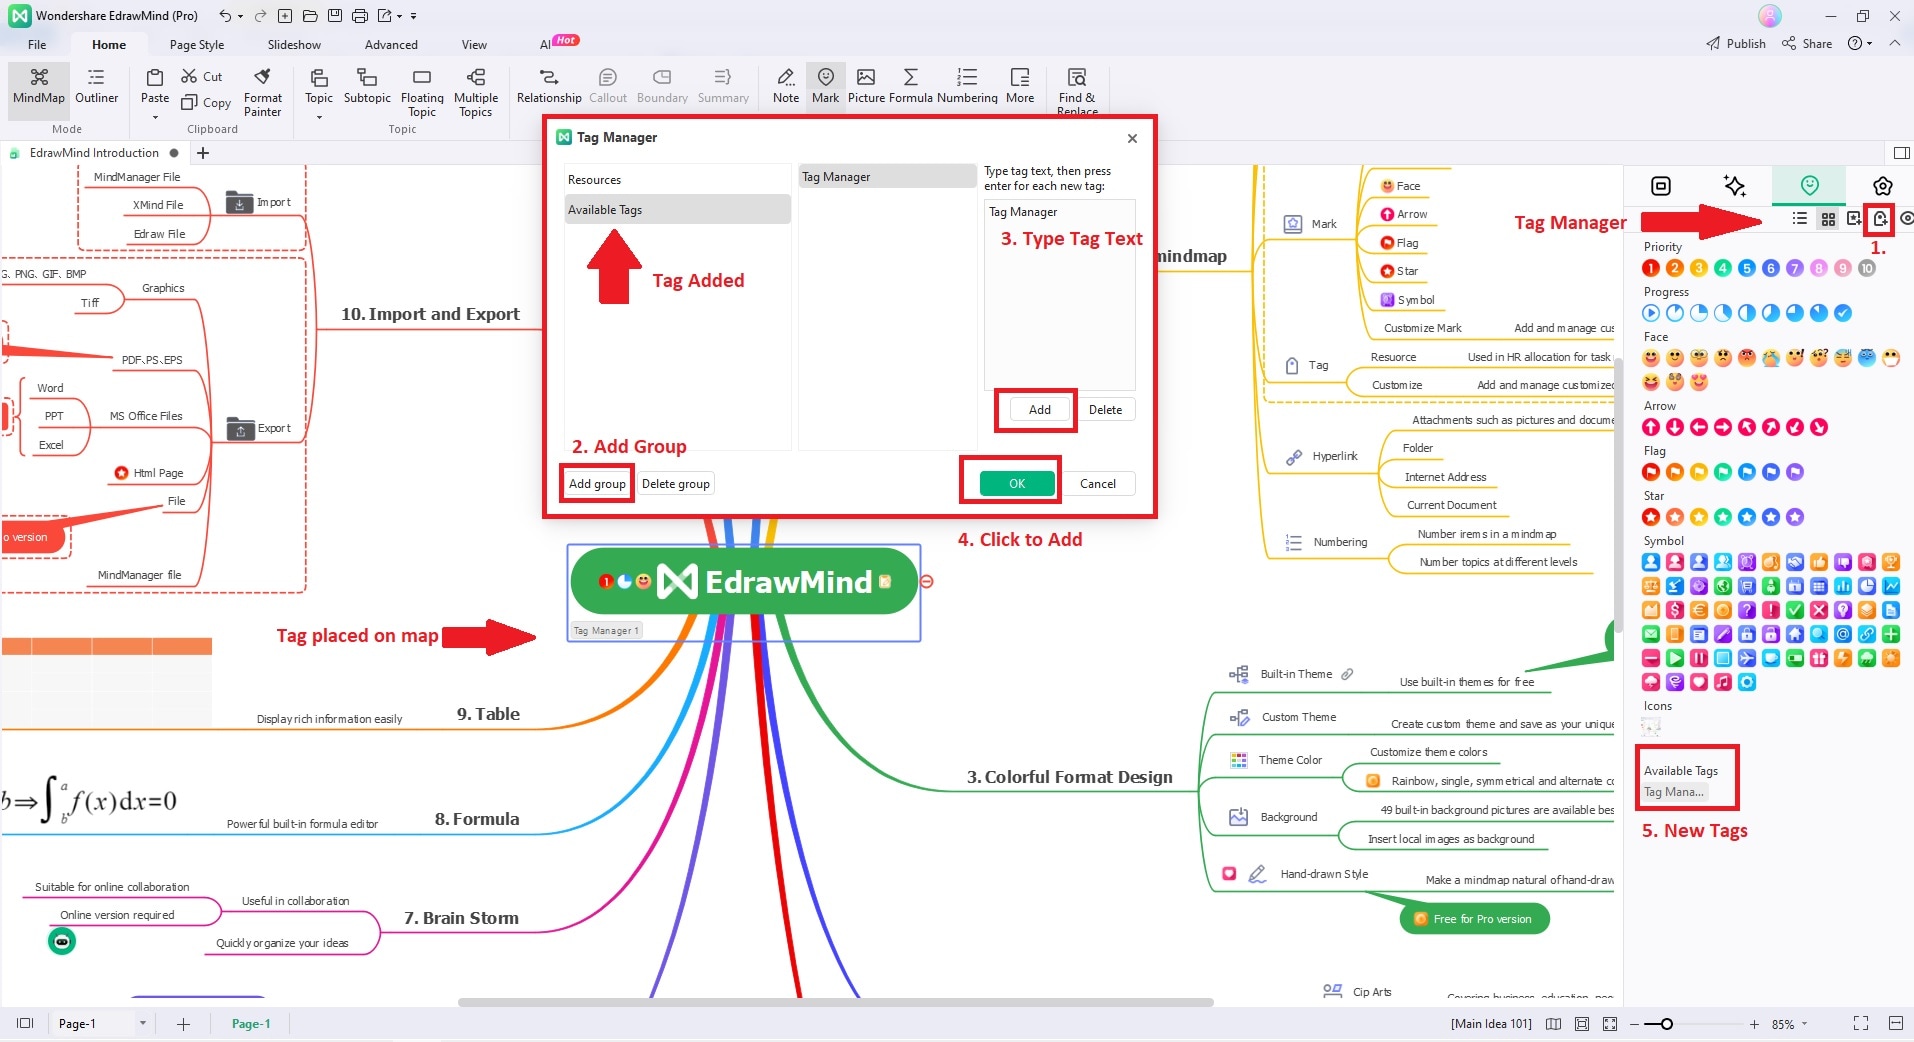Select Available Tags group in Resources list
1914x1042 pixels.
[678, 210]
